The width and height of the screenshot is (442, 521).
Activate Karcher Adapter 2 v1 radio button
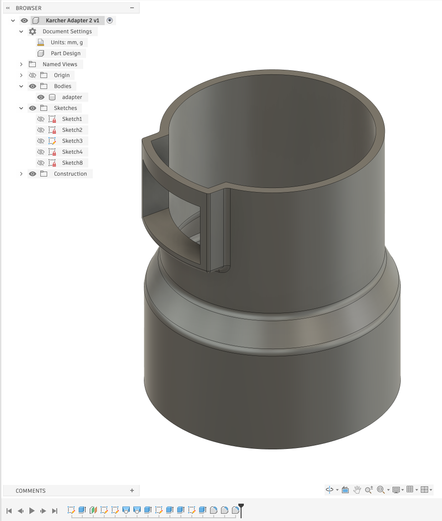click(x=110, y=20)
